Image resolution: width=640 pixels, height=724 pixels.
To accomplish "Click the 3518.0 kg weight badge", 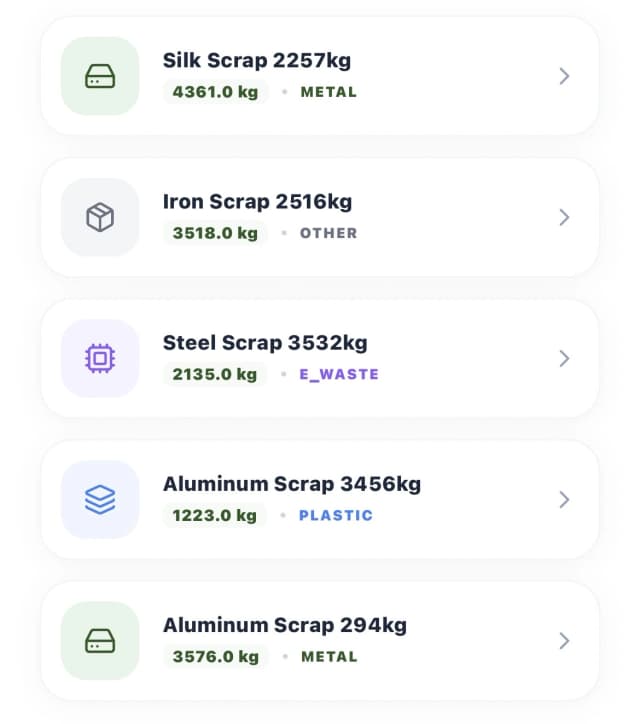I will point(215,233).
